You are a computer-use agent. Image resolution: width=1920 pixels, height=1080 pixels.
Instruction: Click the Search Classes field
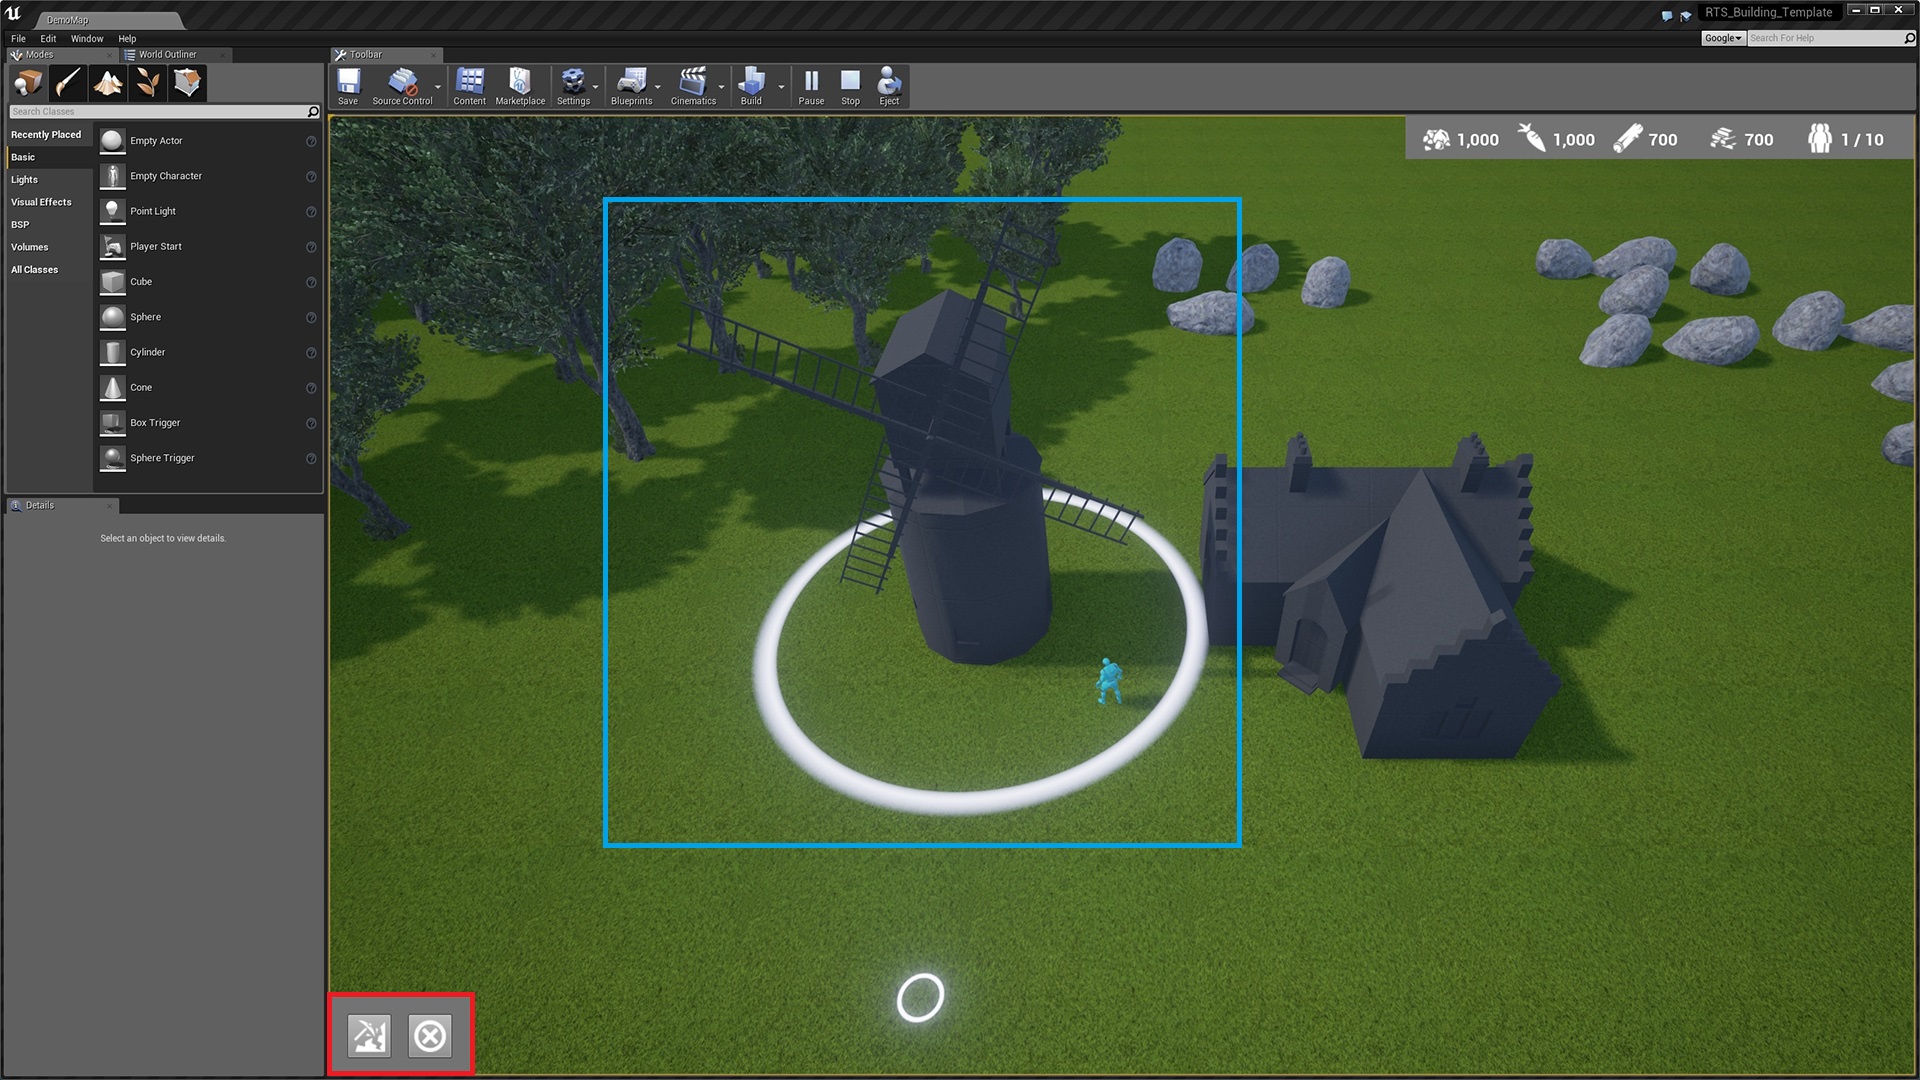[x=155, y=112]
